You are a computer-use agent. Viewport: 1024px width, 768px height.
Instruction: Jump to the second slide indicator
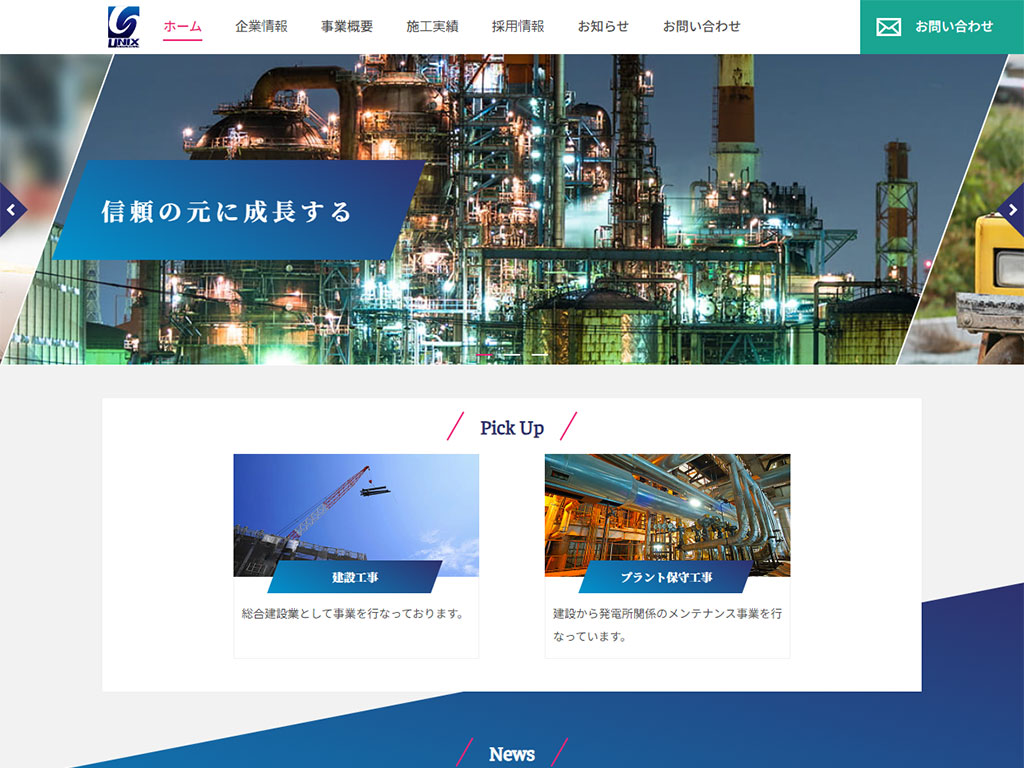point(512,355)
